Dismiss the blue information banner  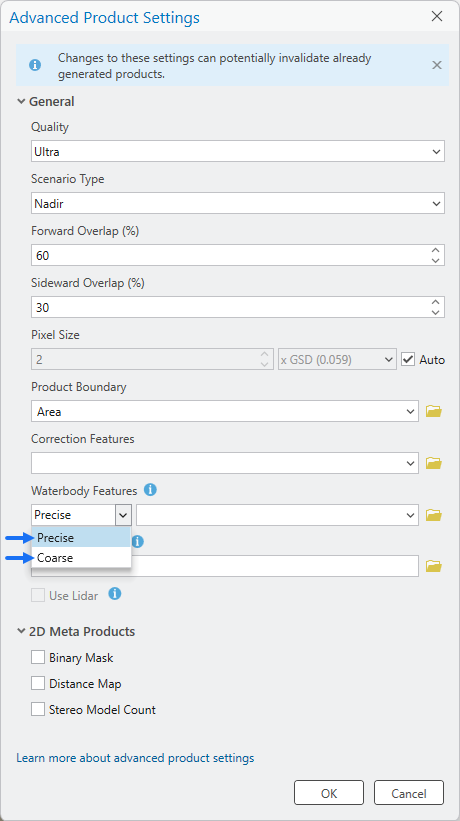(436, 65)
